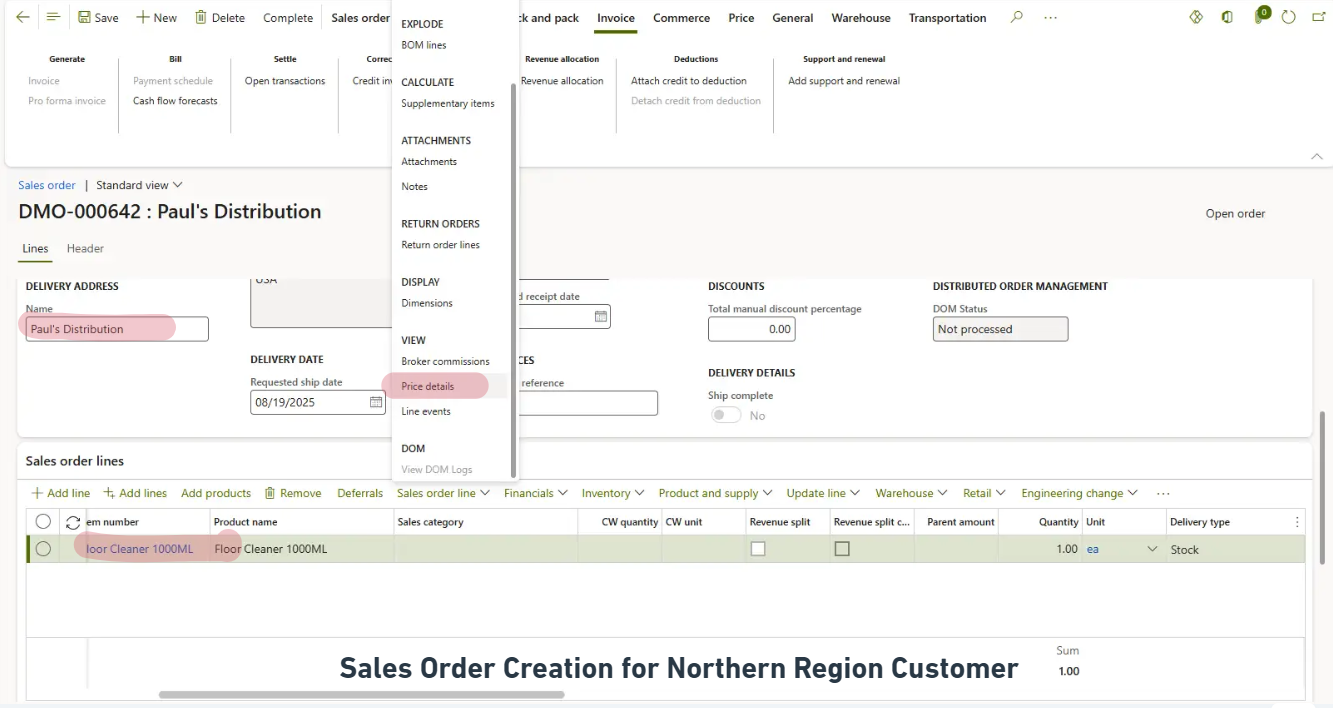1333x708 pixels.
Task: Switch to the Header tab
Action: coord(85,248)
